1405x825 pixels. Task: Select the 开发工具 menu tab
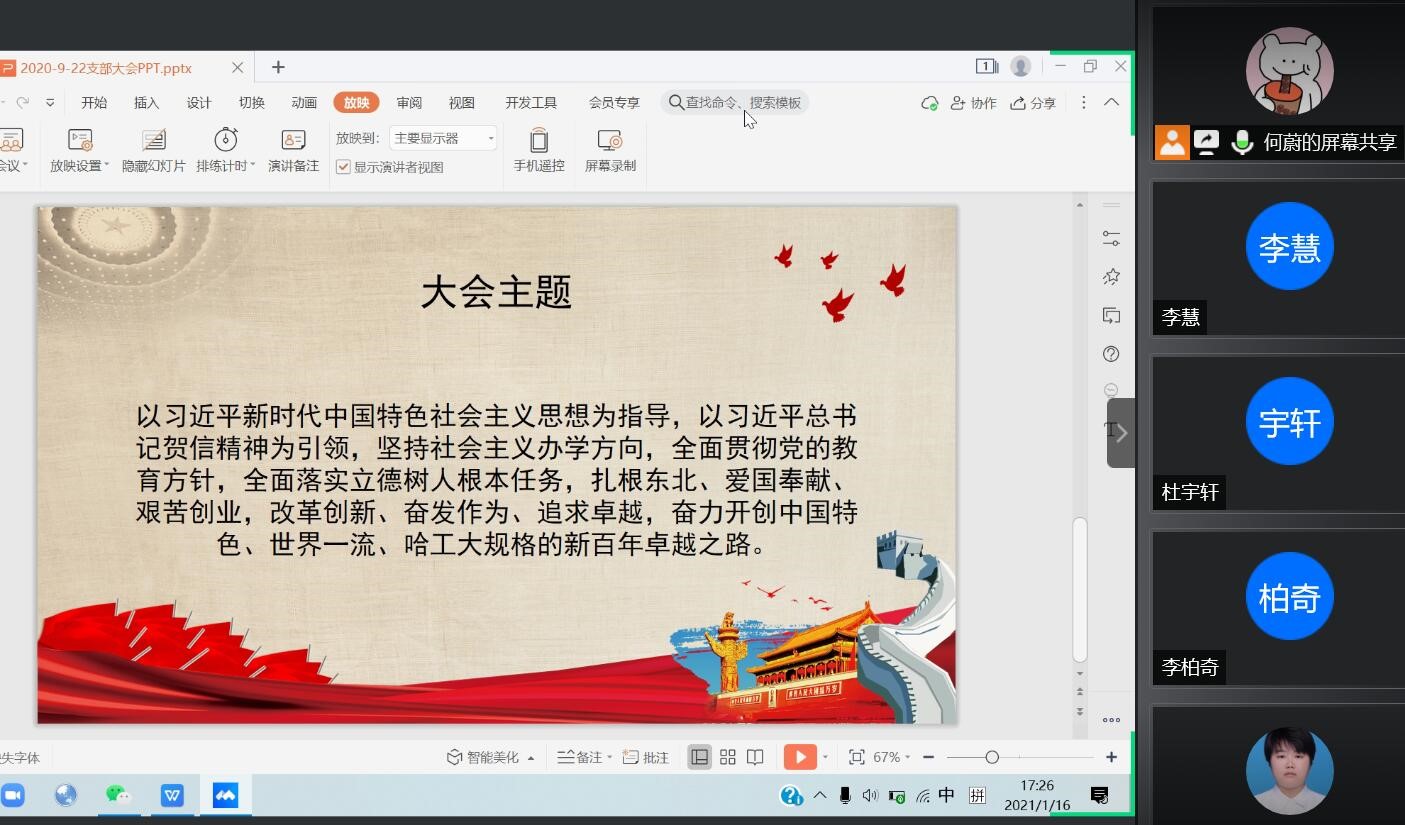(x=530, y=102)
